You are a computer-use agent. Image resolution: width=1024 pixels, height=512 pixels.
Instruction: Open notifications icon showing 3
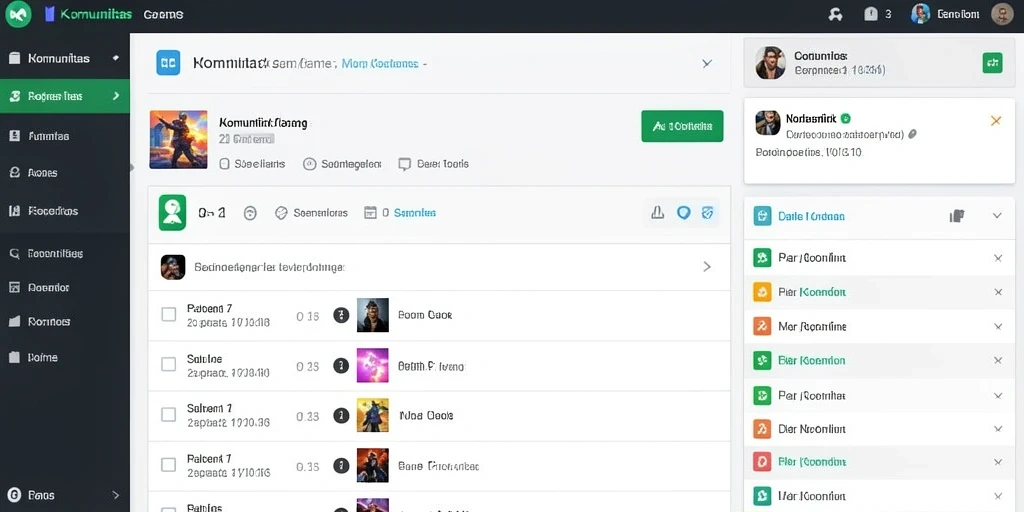pyautogui.click(x=871, y=14)
